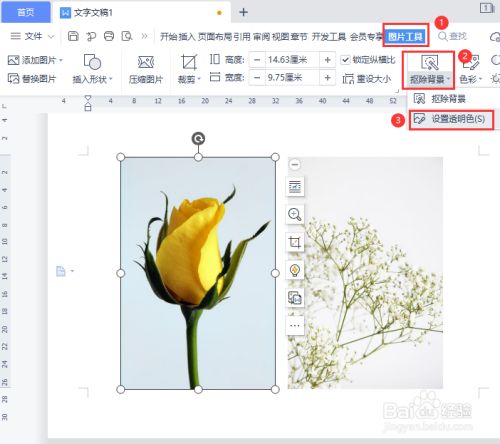Select the 图片工具 tab
Viewport: 500px width, 444px height.
405,36
